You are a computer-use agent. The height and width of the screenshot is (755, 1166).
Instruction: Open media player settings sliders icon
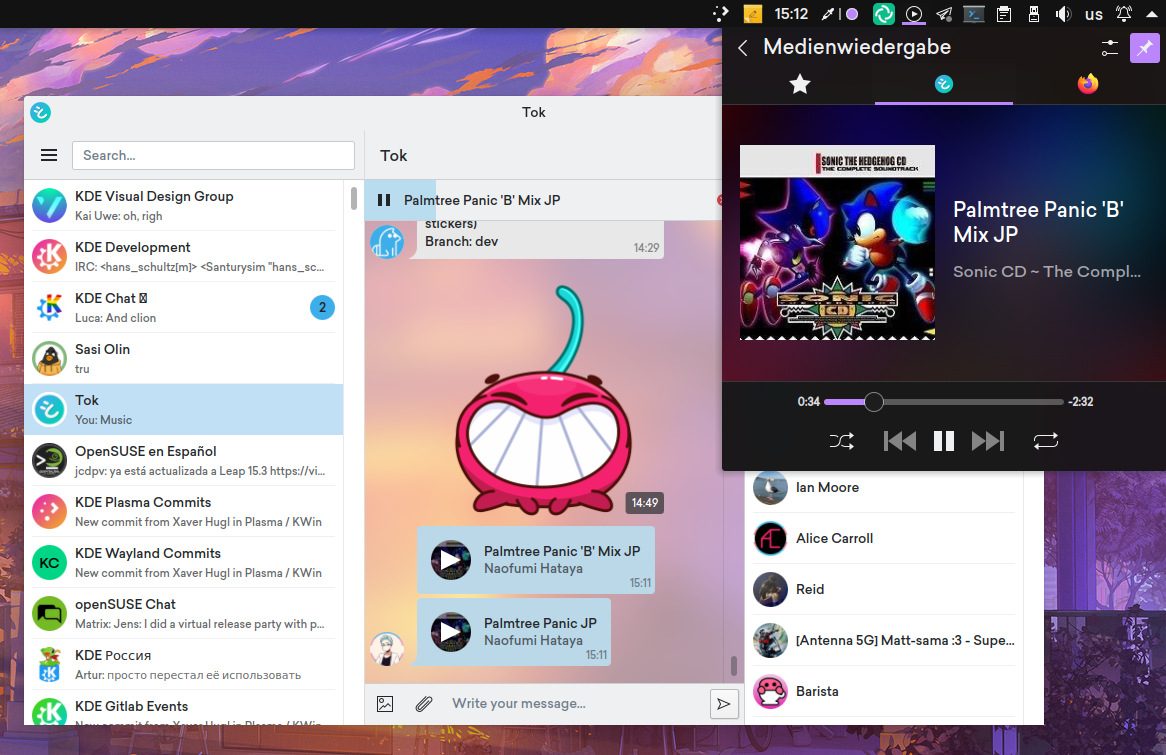1109,48
